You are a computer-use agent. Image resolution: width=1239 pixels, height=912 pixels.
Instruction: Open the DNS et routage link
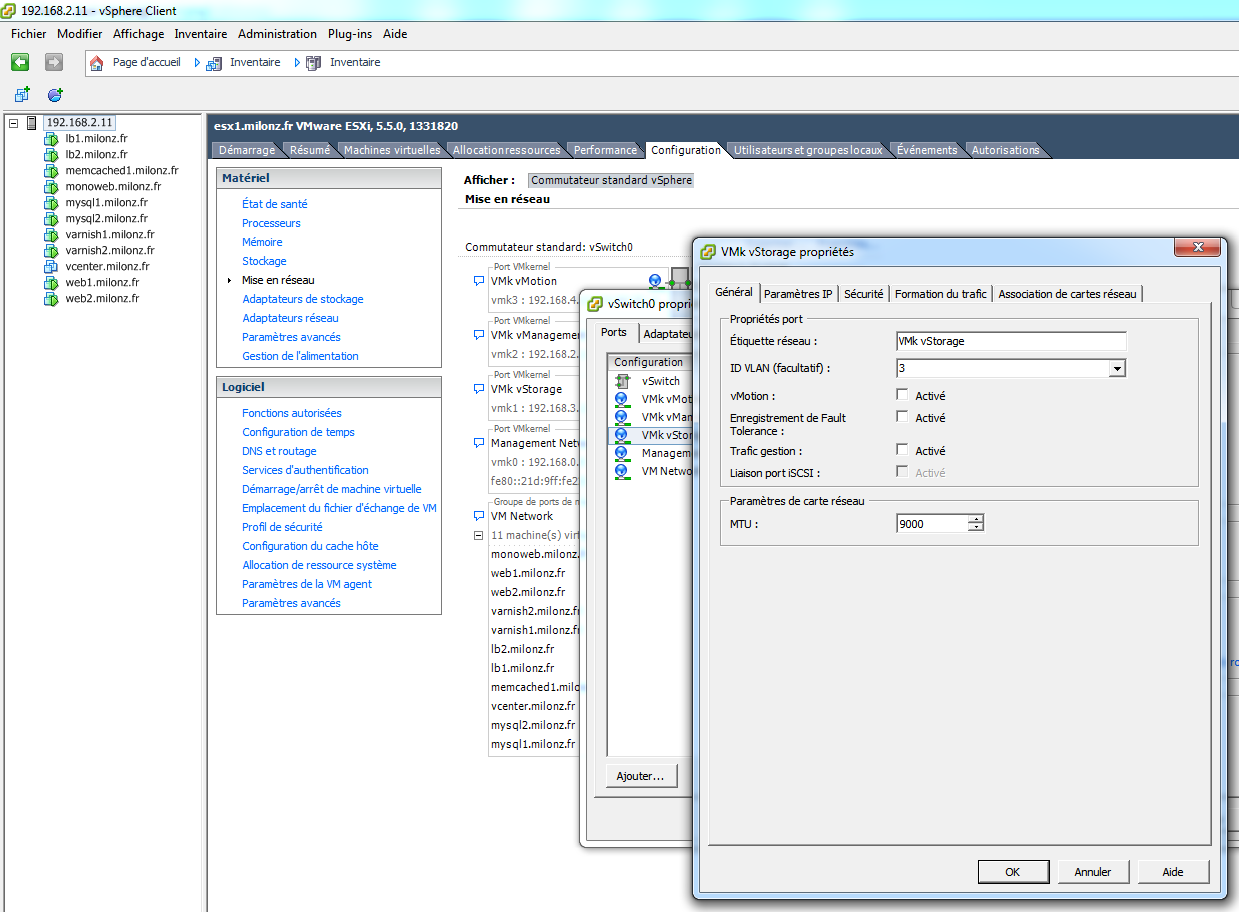tap(279, 451)
